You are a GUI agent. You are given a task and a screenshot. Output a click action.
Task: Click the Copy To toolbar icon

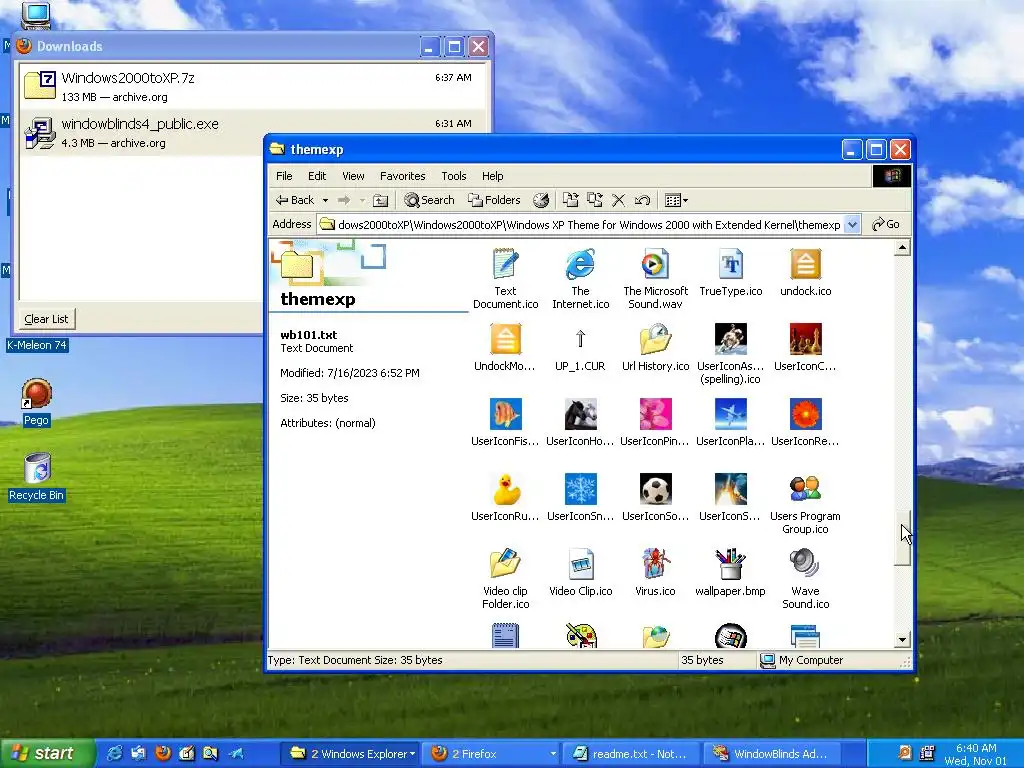(594, 200)
